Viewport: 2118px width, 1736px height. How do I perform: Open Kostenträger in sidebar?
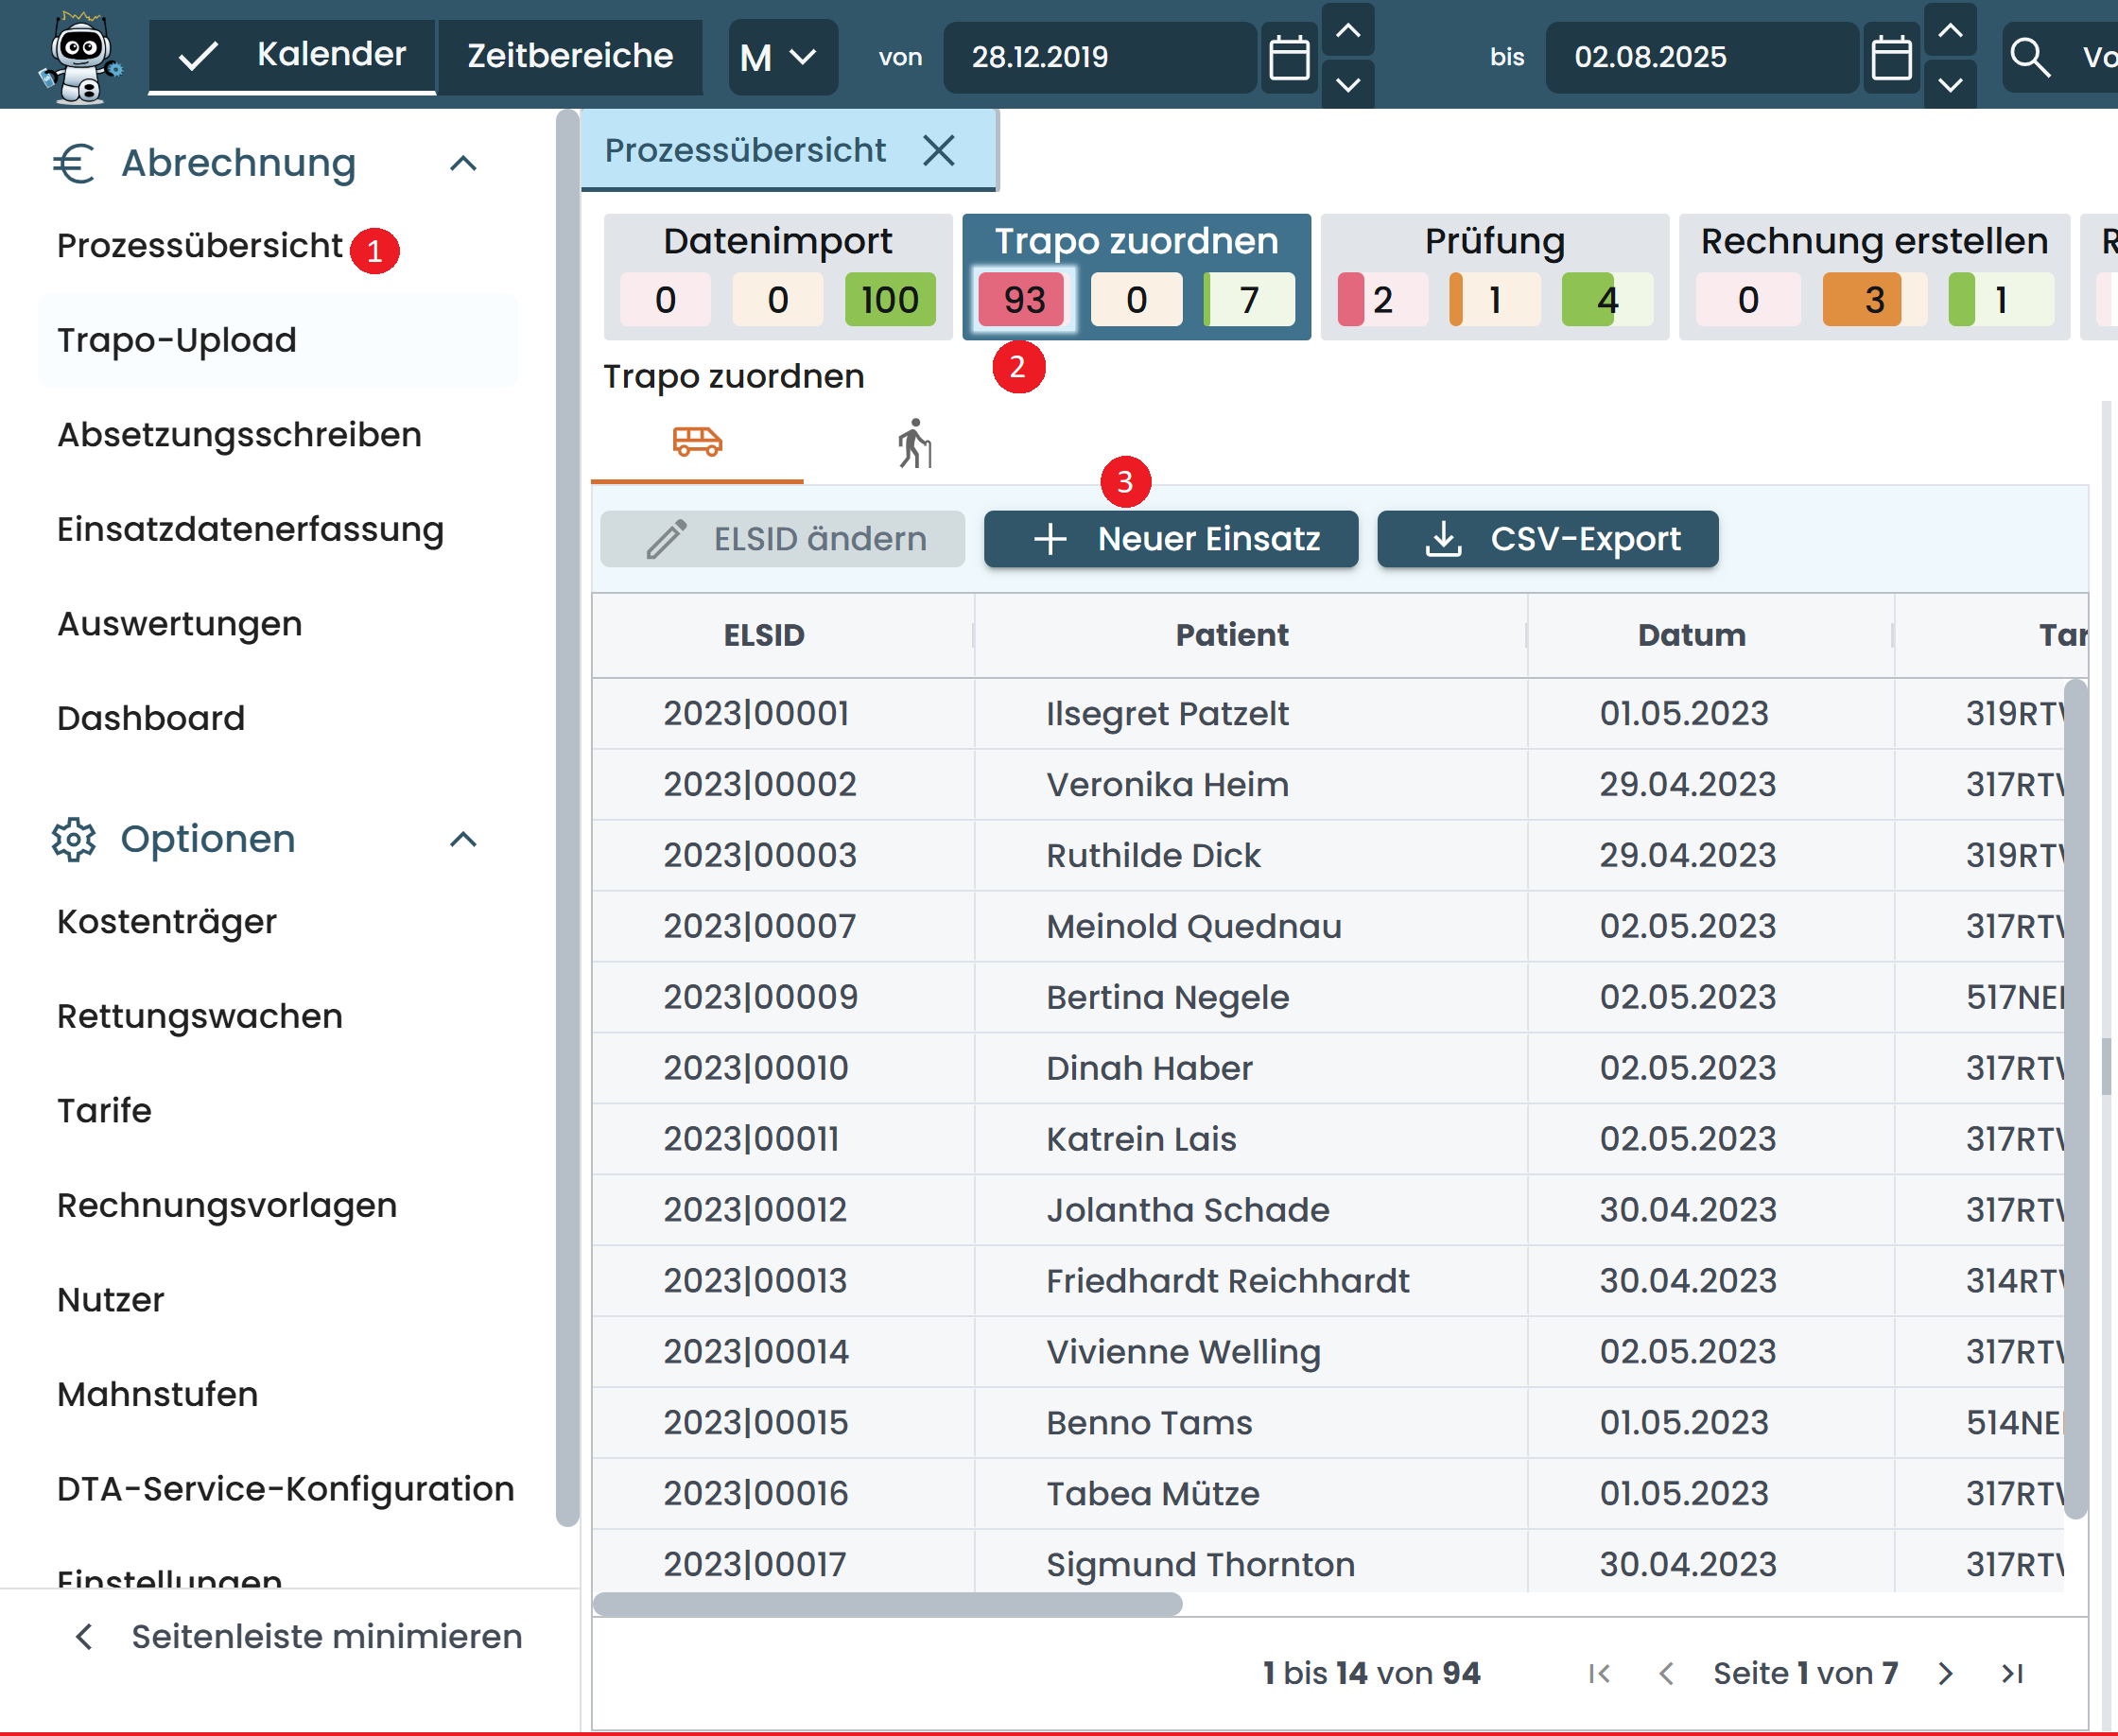coord(167,921)
